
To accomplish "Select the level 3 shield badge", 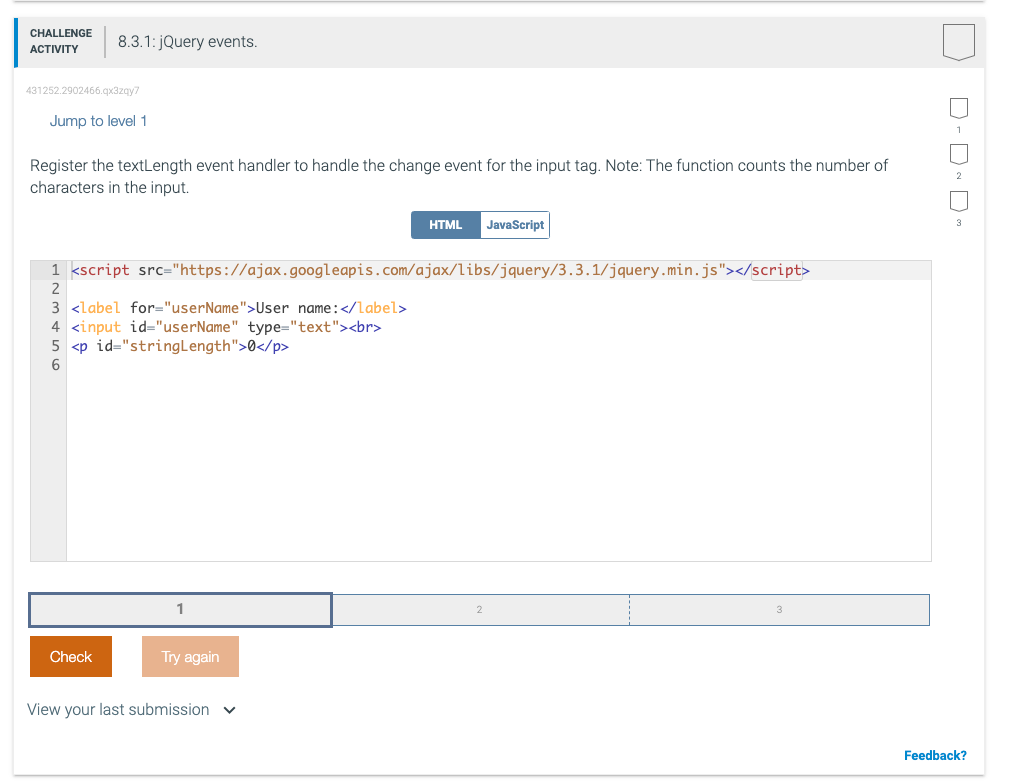I will point(958,201).
